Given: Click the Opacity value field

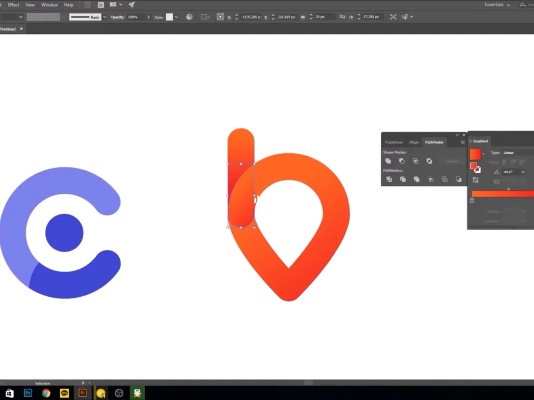Looking at the screenshot, I should tap(136, 17).
